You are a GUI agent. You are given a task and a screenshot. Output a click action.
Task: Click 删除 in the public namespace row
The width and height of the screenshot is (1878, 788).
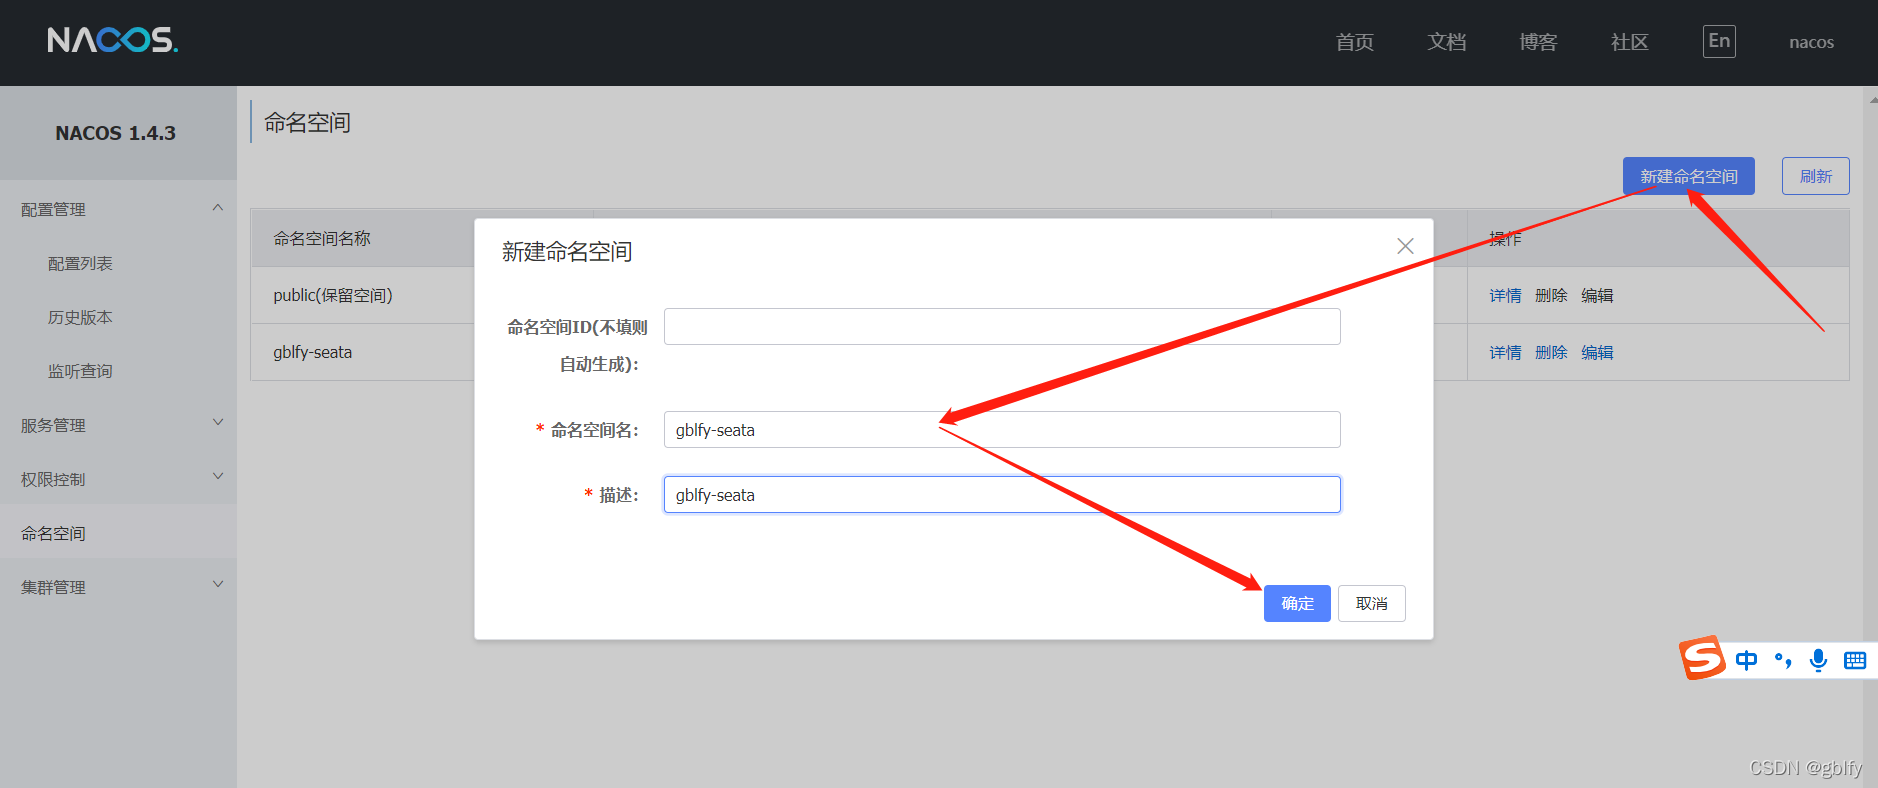tap(1551, 295)
